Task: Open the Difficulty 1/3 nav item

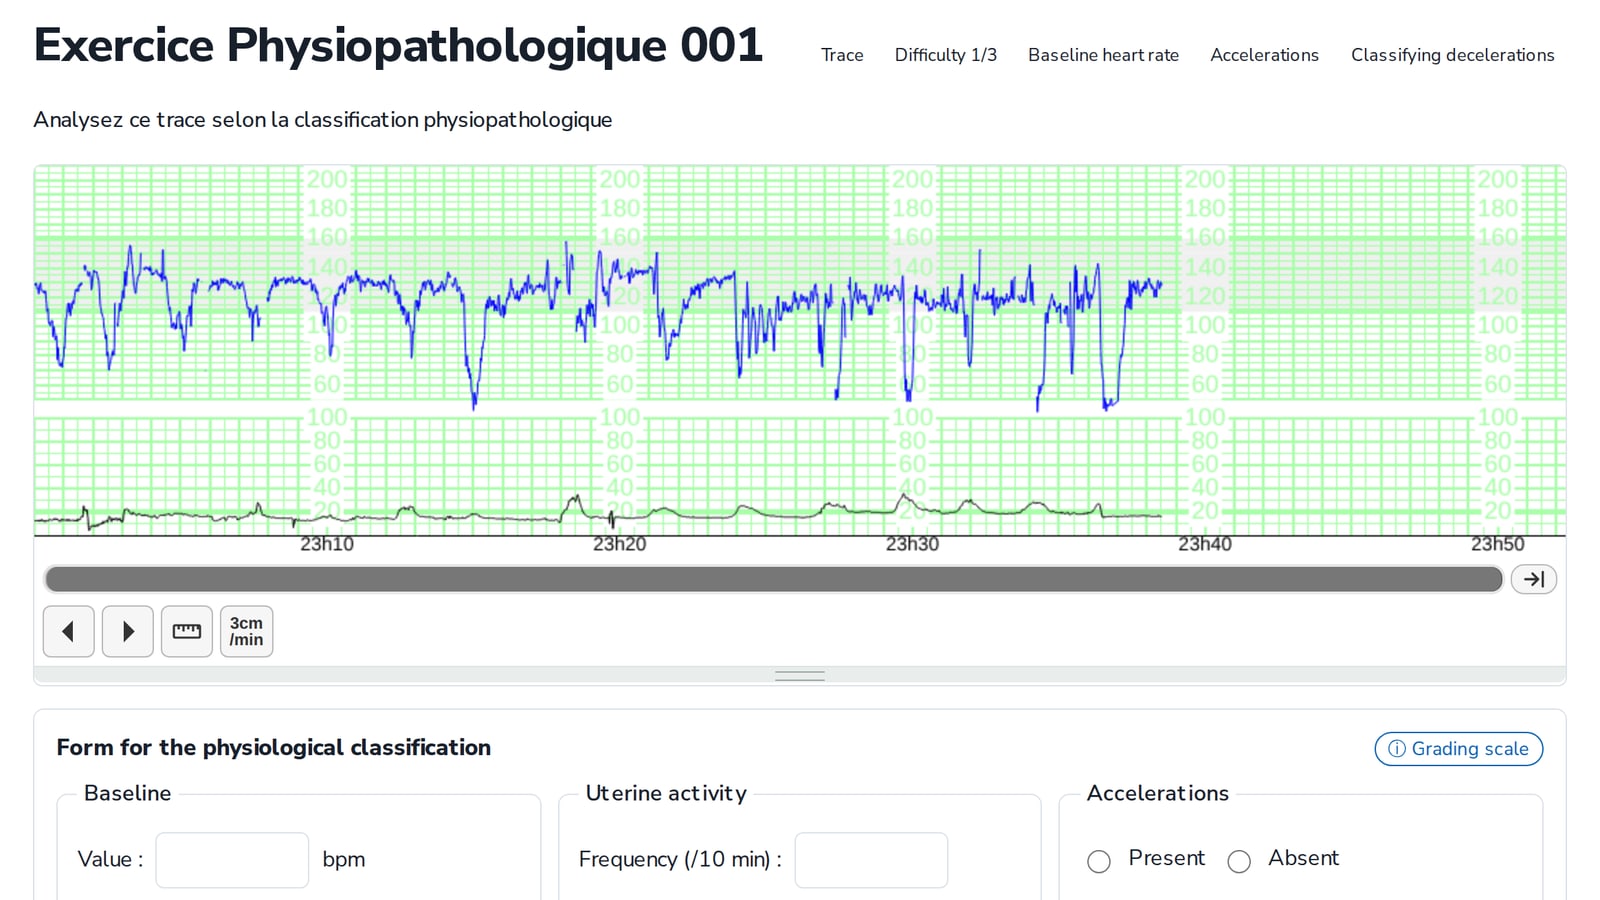Action: [x=946, y=55]
